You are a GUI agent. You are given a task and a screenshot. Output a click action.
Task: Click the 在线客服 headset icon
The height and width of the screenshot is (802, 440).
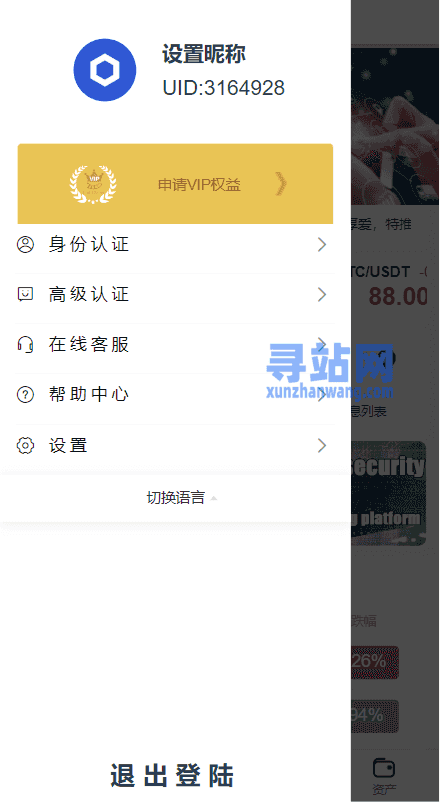point(25,344)
